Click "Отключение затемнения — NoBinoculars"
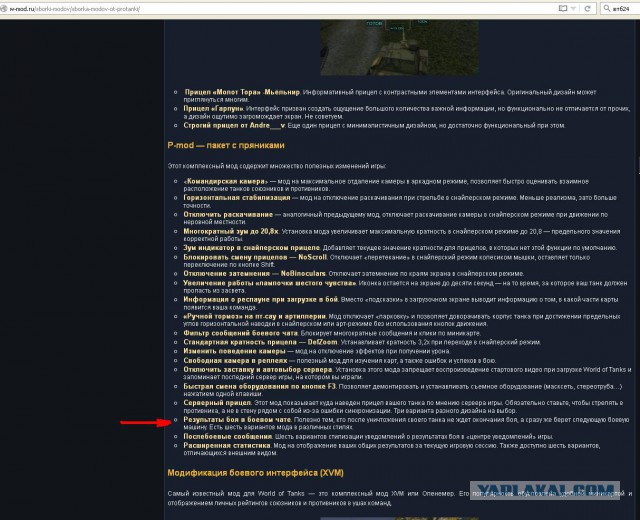 [x=254, y=273]
